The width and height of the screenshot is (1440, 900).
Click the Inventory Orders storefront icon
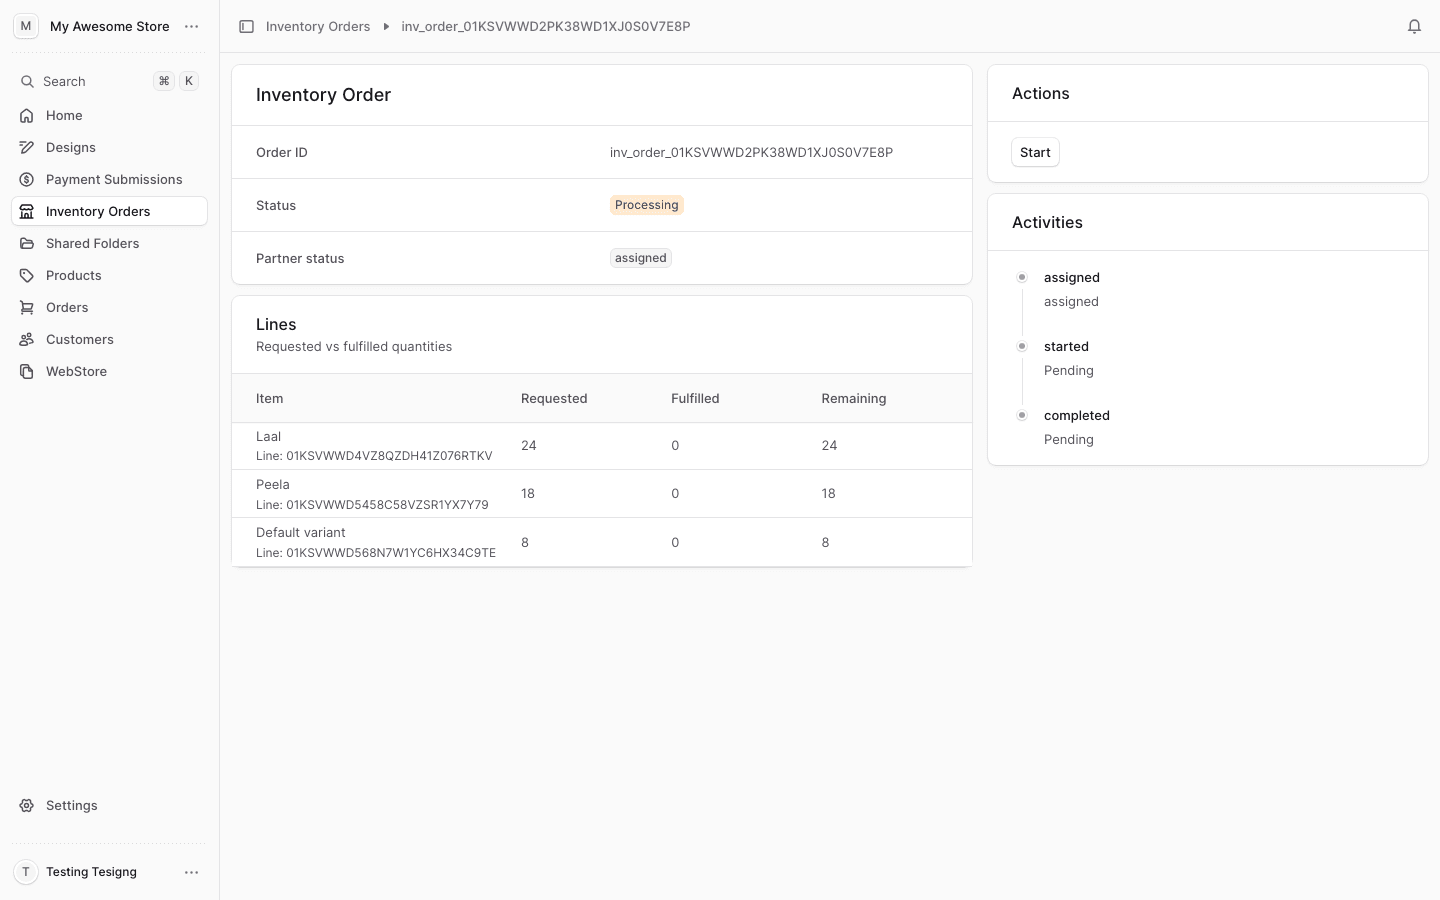coord(27,212)
